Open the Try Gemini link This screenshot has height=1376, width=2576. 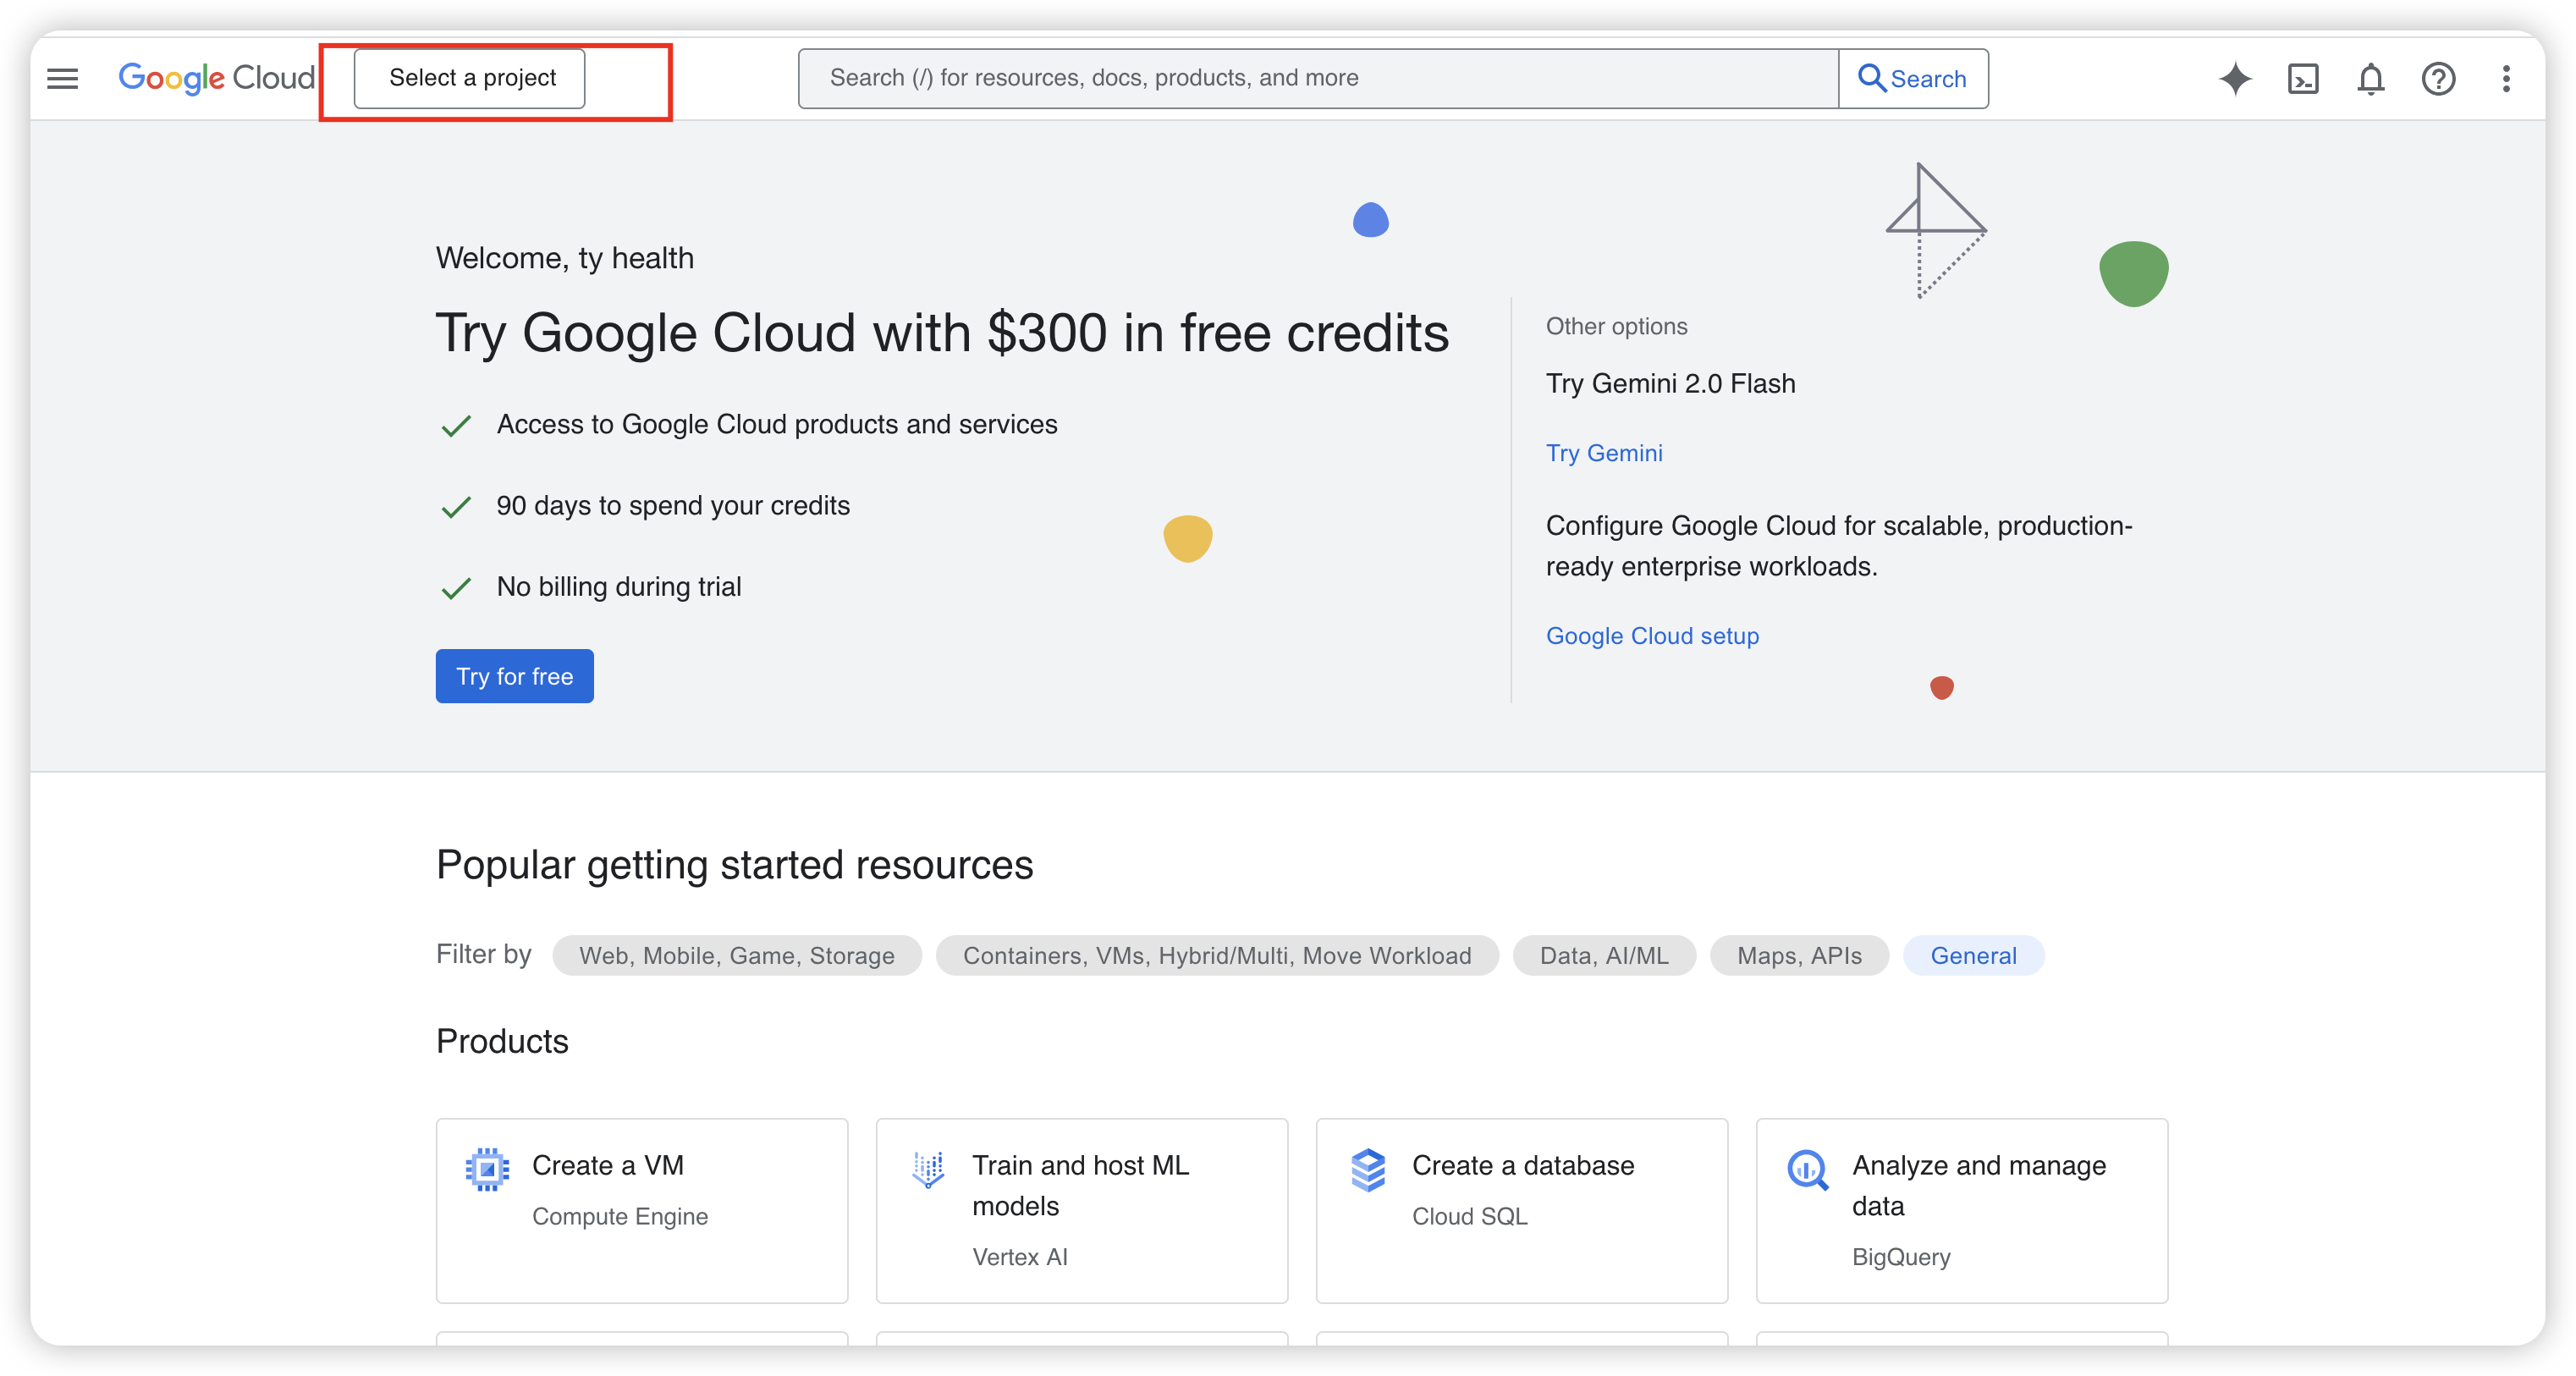pyautogui.click(x=1603, y=453)
